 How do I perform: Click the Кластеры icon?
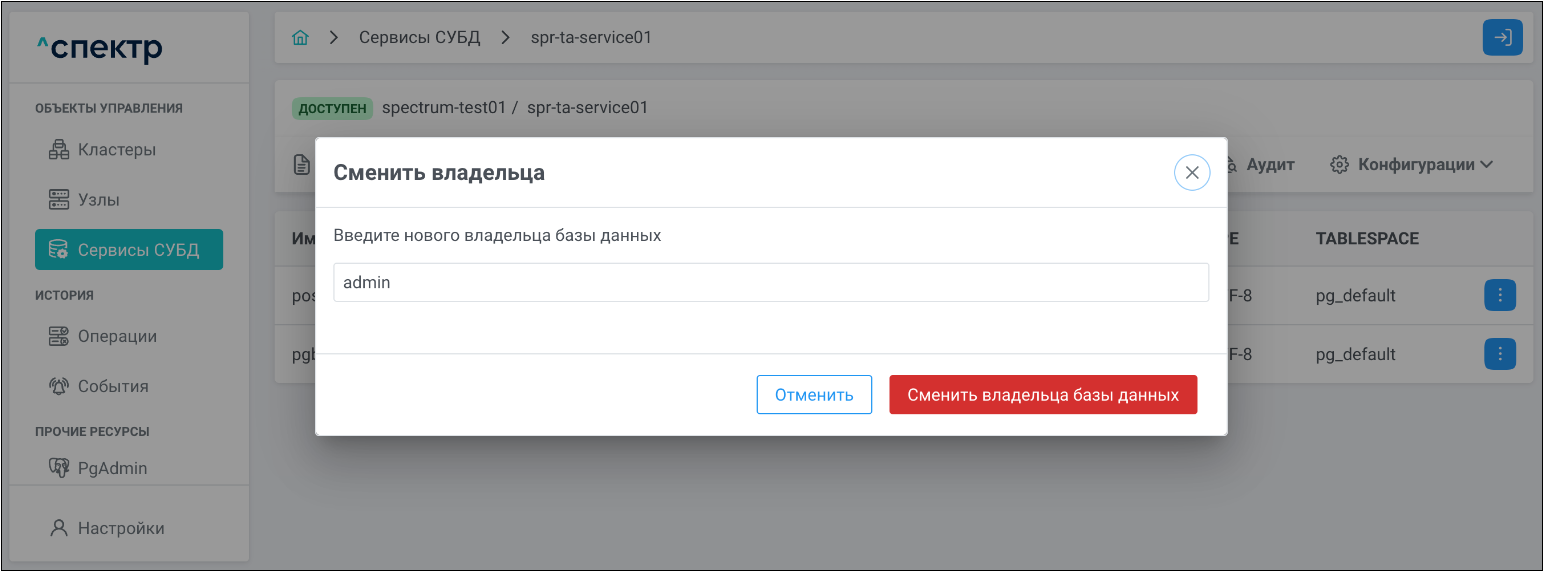pyautogui.click(x=59, y=150)
